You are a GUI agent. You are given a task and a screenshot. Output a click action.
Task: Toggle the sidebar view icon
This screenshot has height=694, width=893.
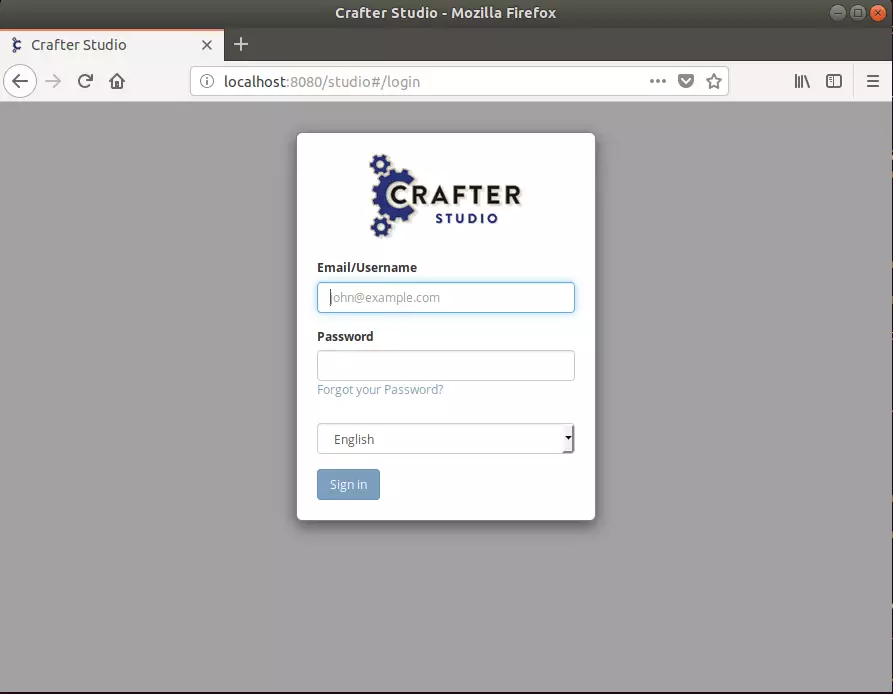(x=834, y=81)
